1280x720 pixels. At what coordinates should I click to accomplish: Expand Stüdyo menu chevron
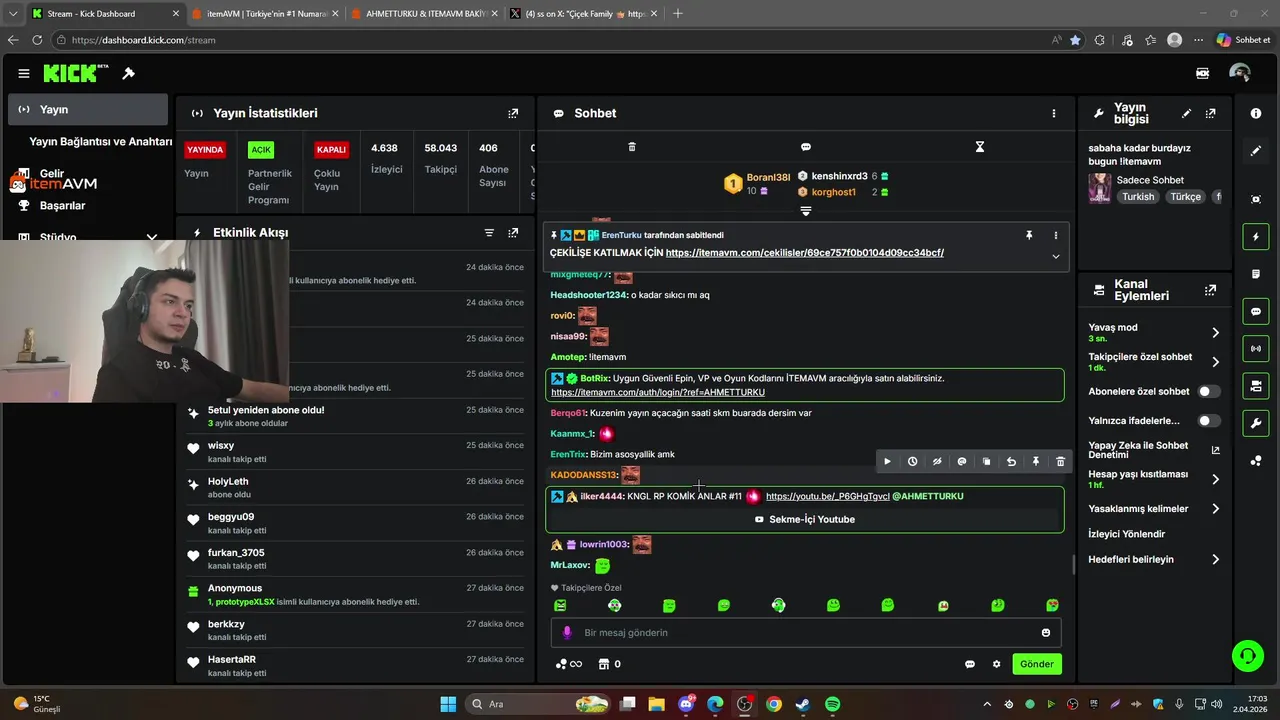click(x=152, y=238)
